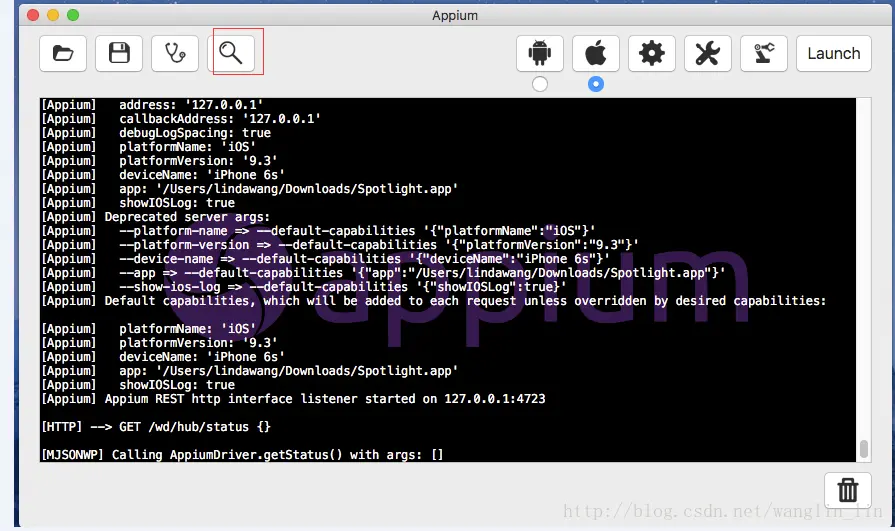Image resolution: width=895 pixels, height=531 pixels.
Task: Open a saved configuration with folder icon
Action: point(63,54)
